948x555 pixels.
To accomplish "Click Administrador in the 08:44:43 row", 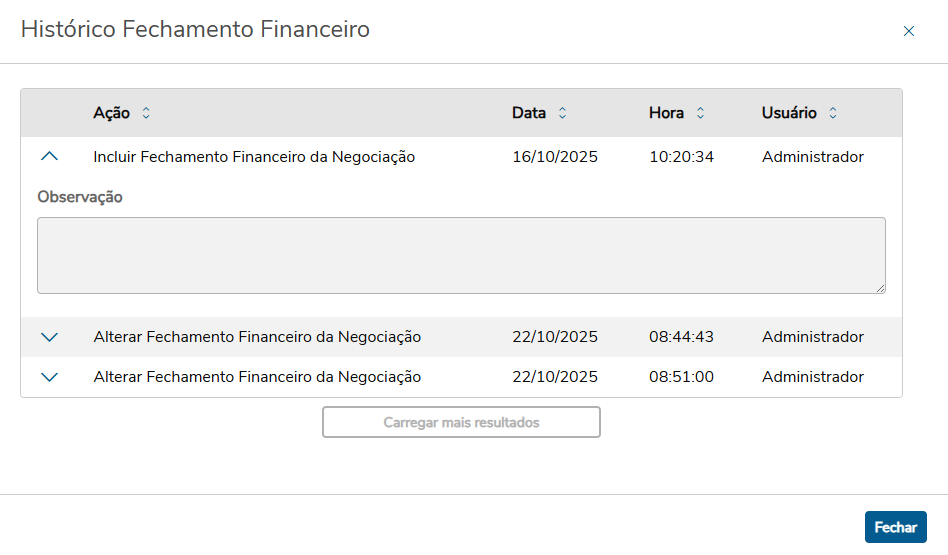I will pos(812,337).
